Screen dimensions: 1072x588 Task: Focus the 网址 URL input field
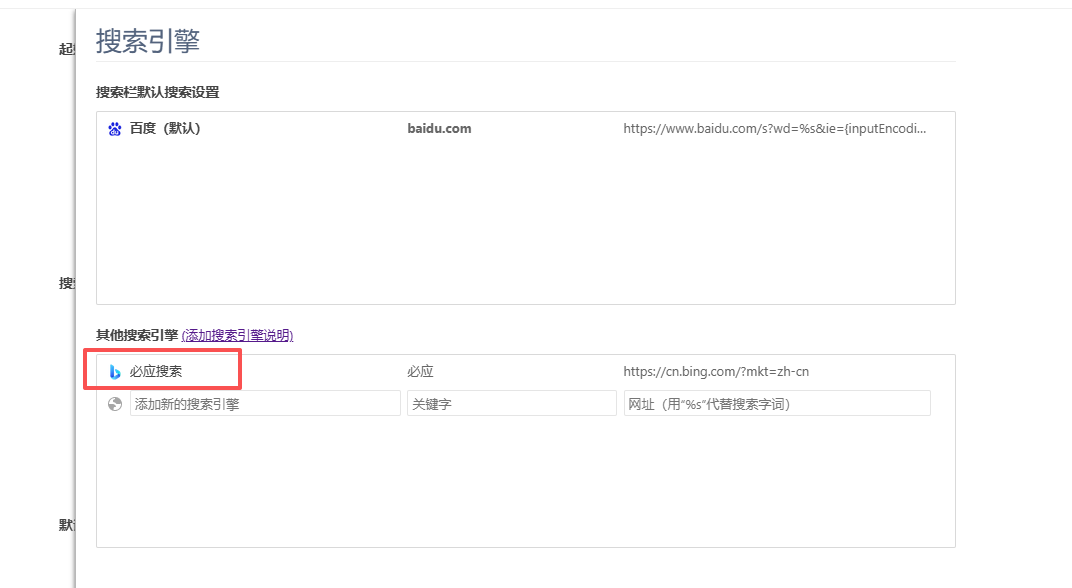coord(777,404)
